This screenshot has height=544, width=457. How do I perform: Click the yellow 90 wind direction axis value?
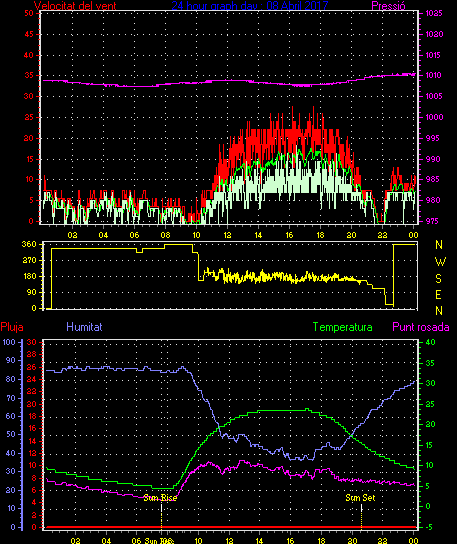32,292
